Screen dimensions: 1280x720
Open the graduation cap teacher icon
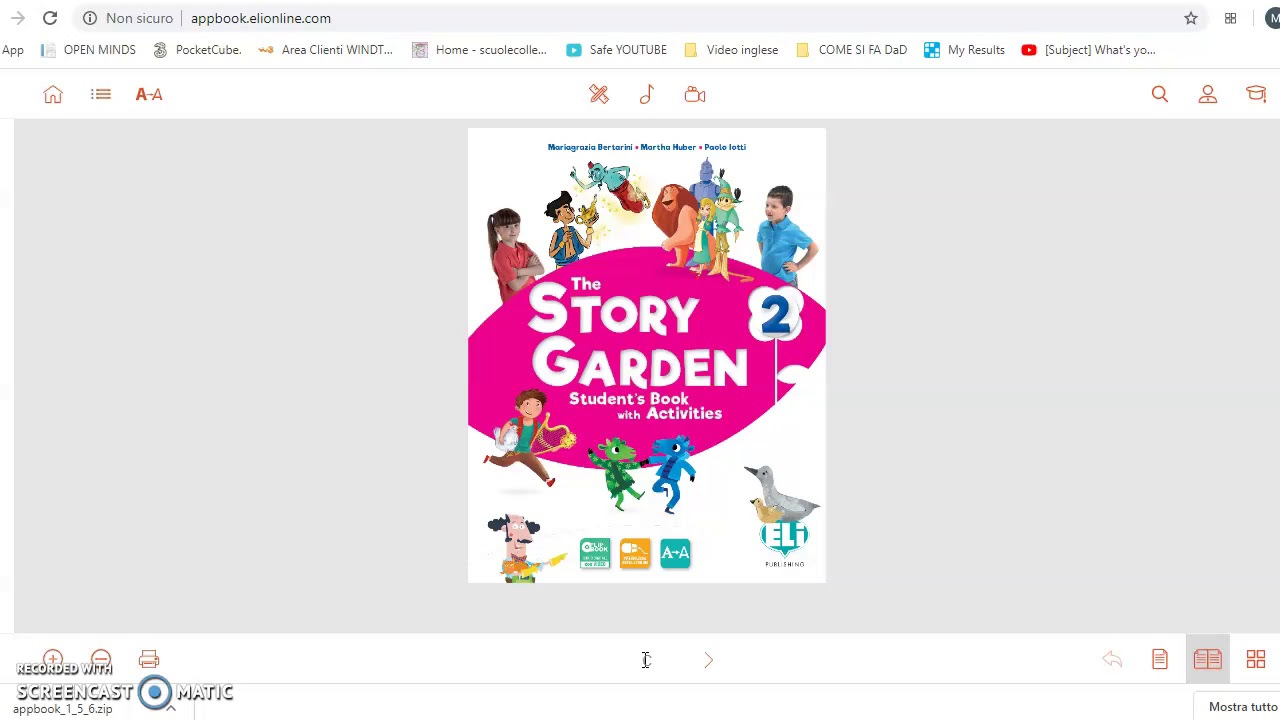(1256, 94)
